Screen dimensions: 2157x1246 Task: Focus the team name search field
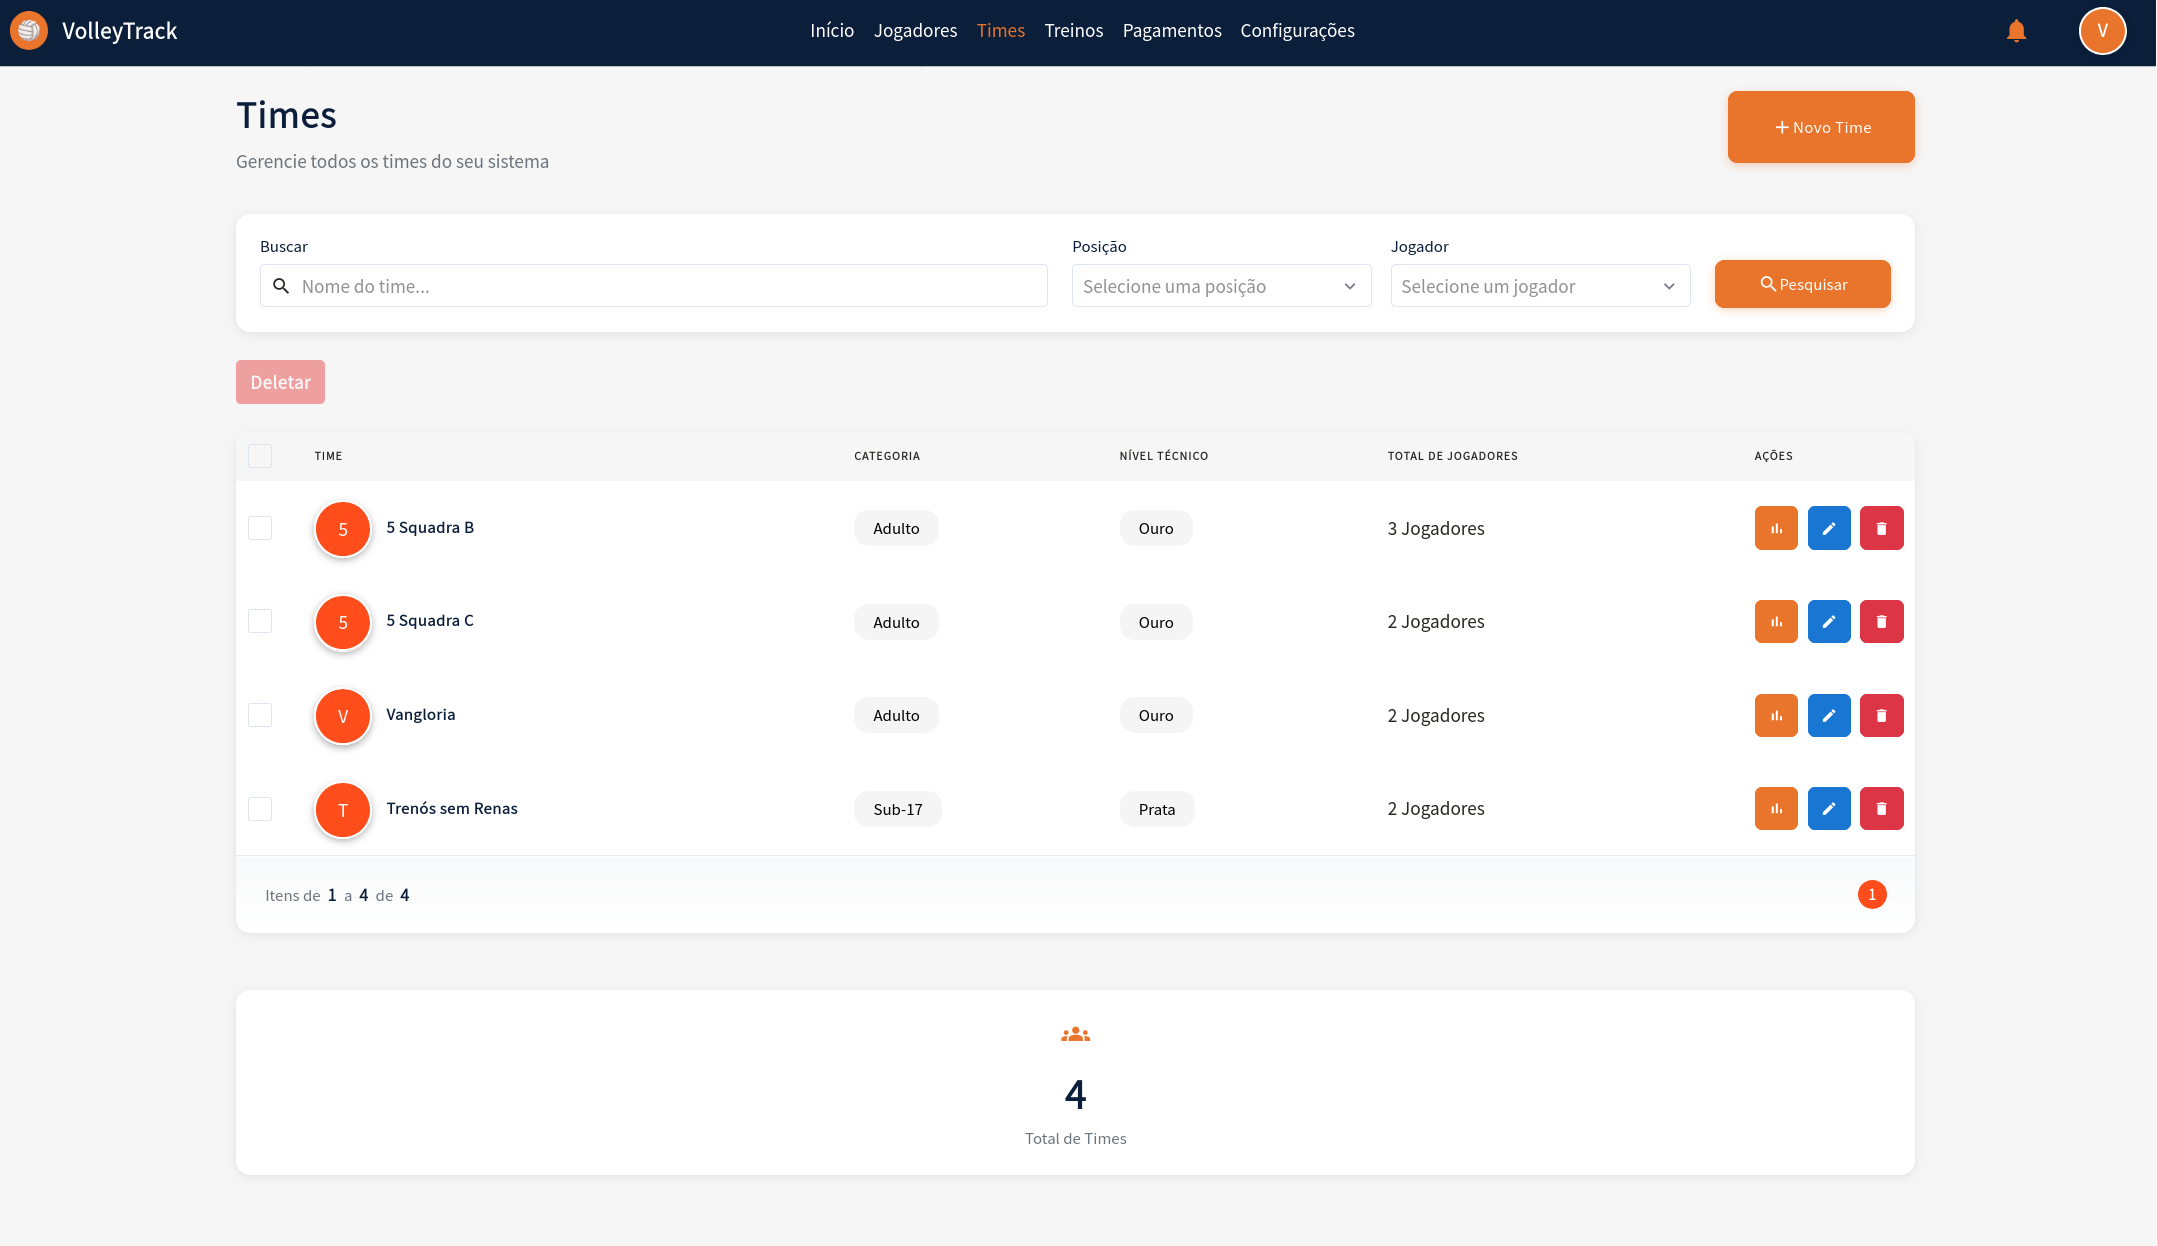coord(665,286)
